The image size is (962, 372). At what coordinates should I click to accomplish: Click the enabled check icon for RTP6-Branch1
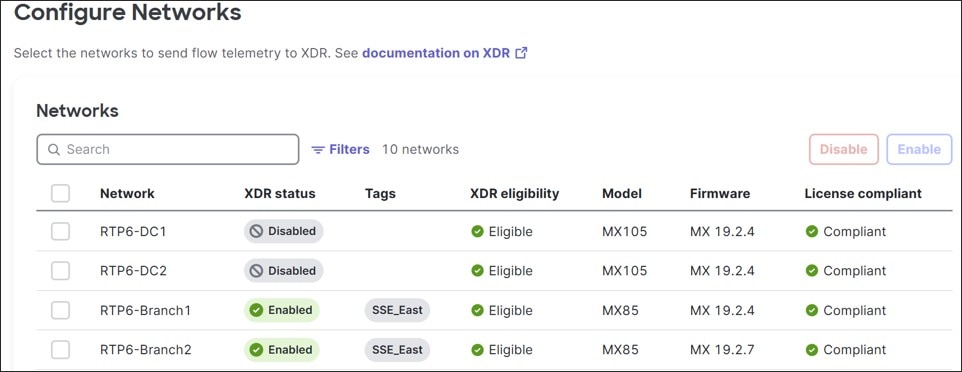[256, 310]
